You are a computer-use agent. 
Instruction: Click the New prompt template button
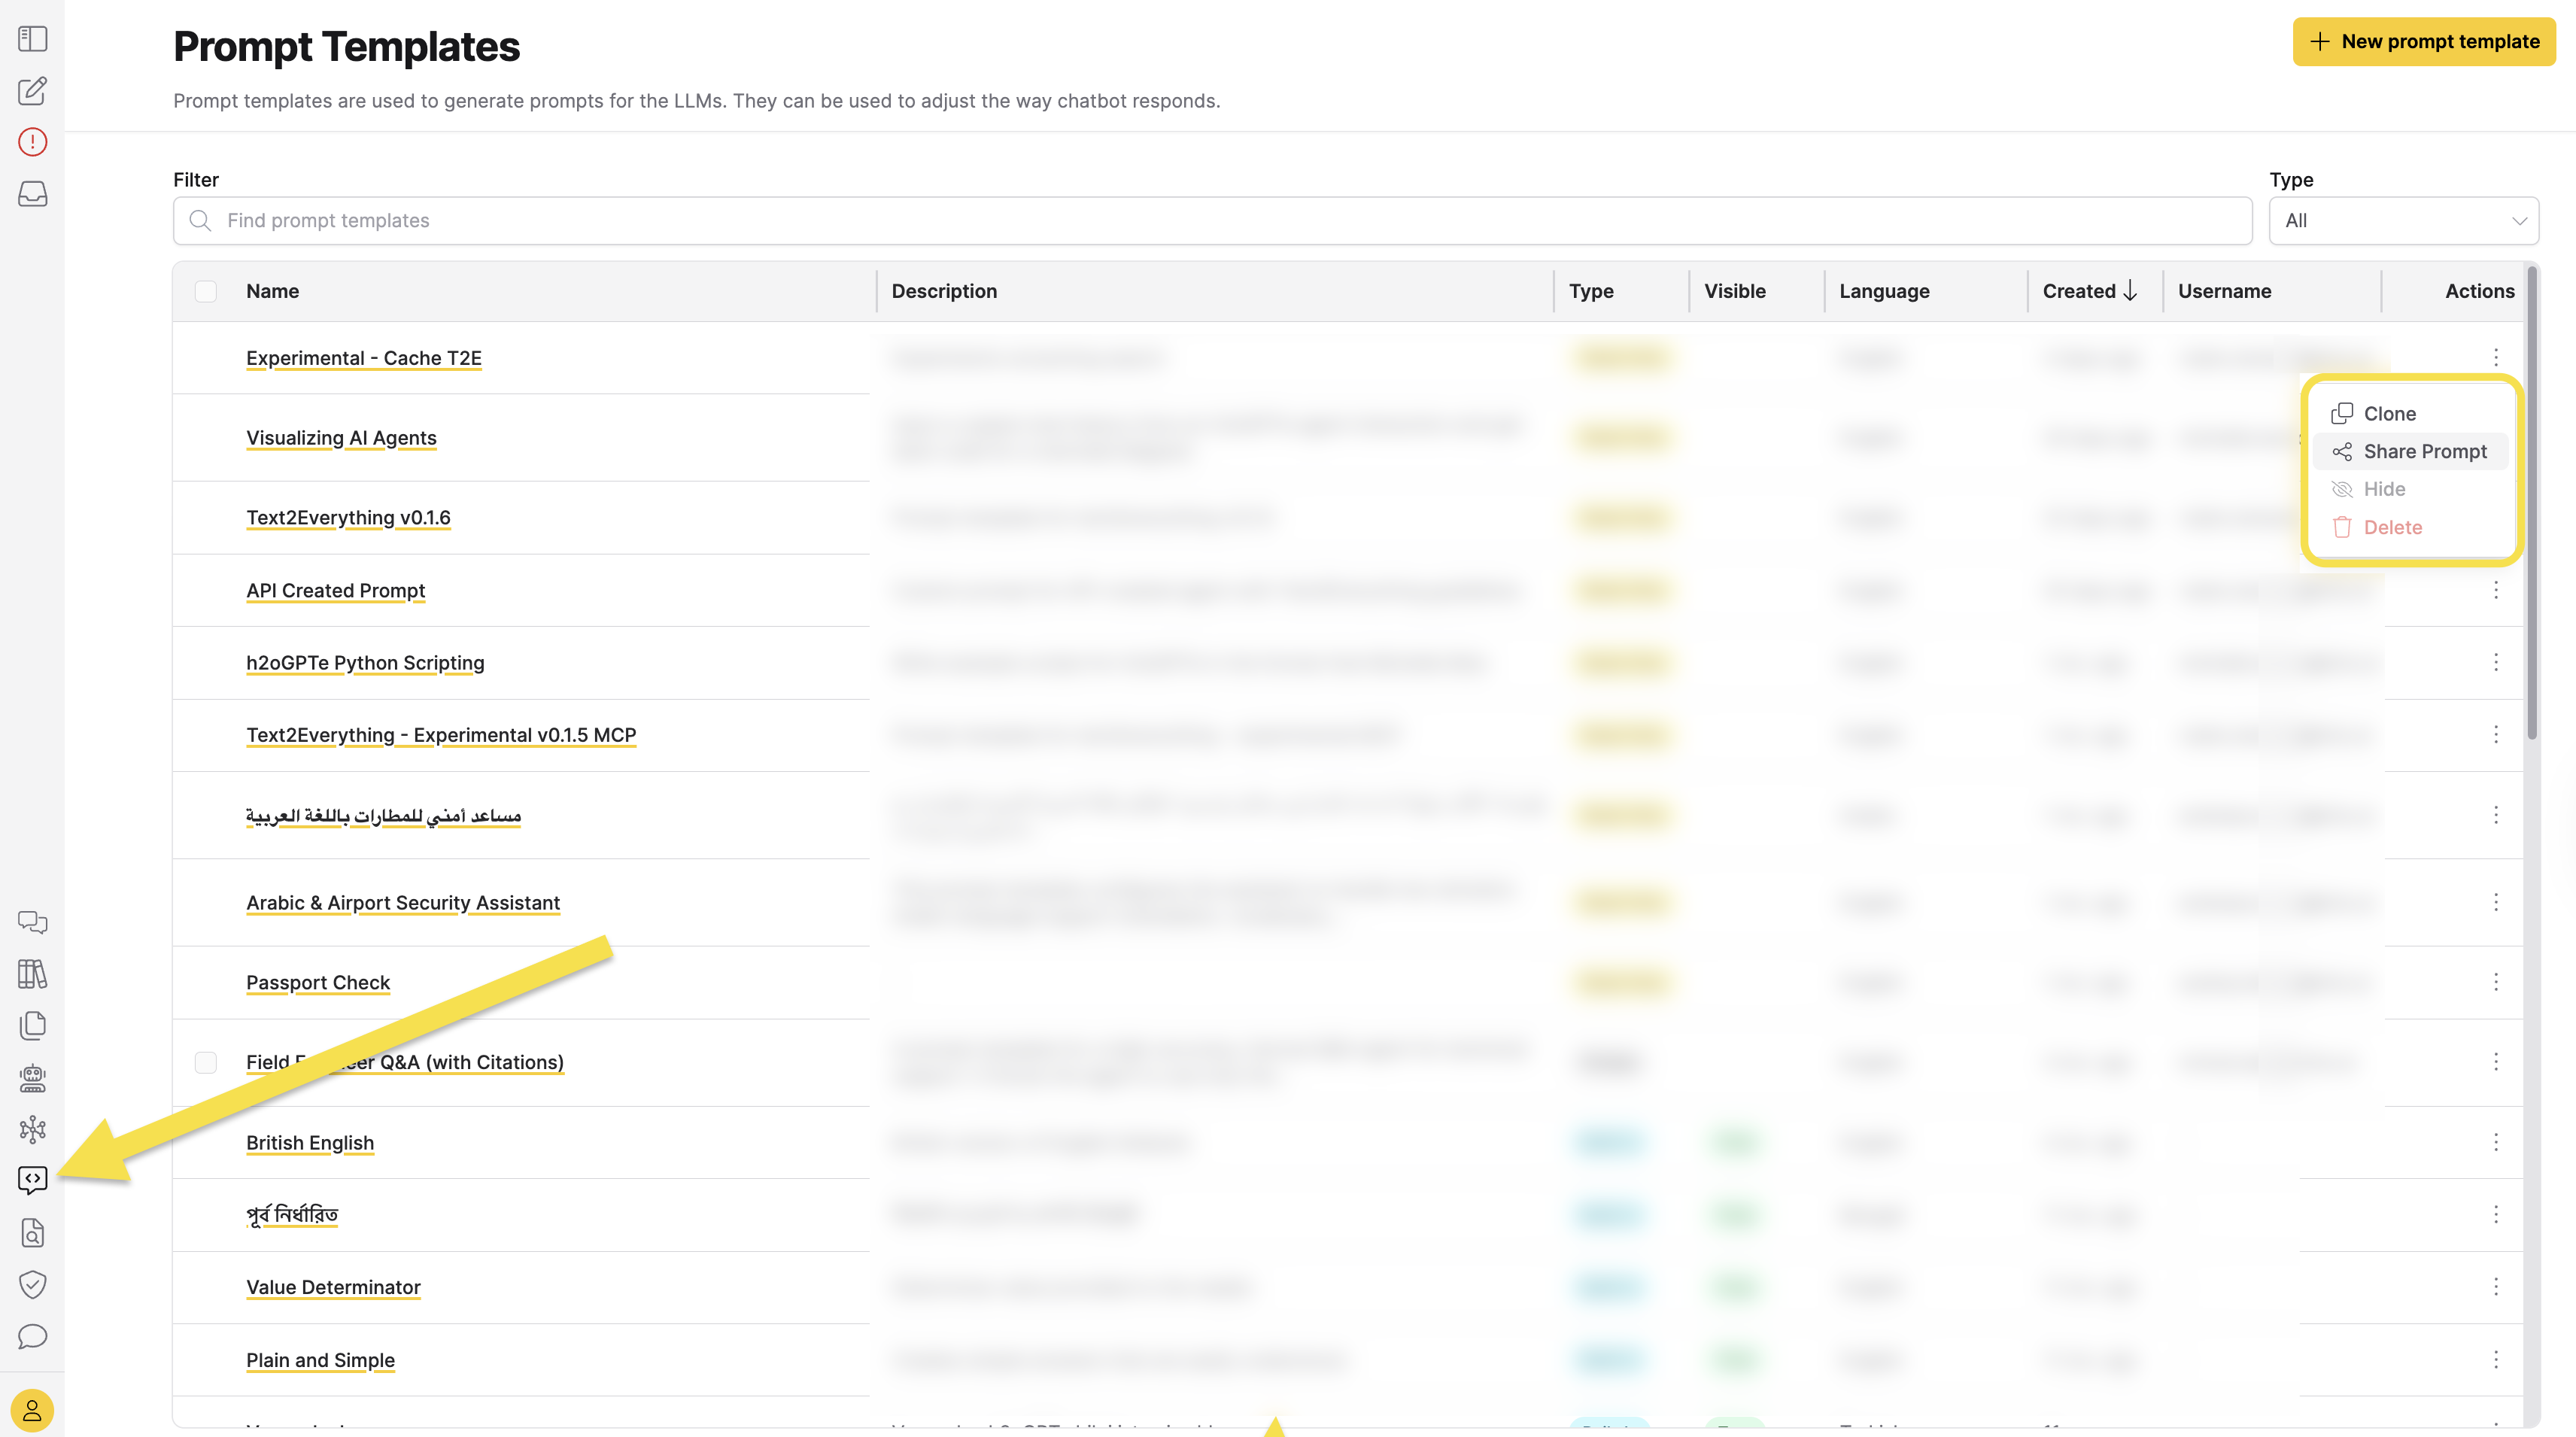(x=2423, y=42)
